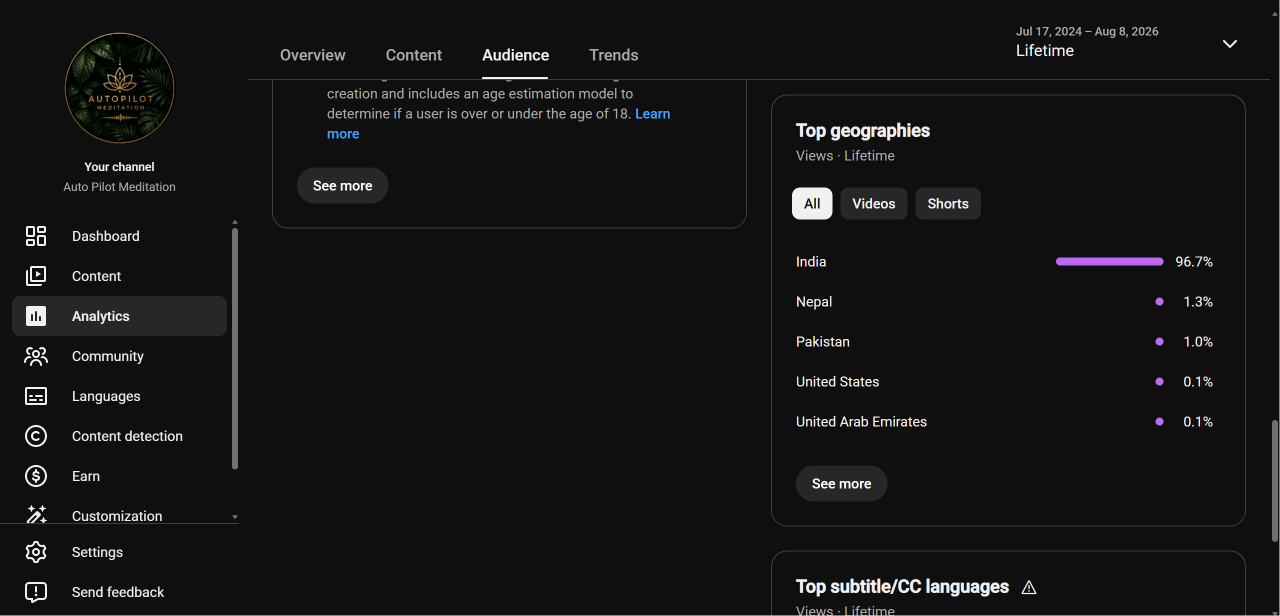Switch to the analytics Content tab
Image resolution: width=1280 pixels, height=616 pixels.
[x=414, y=55]
